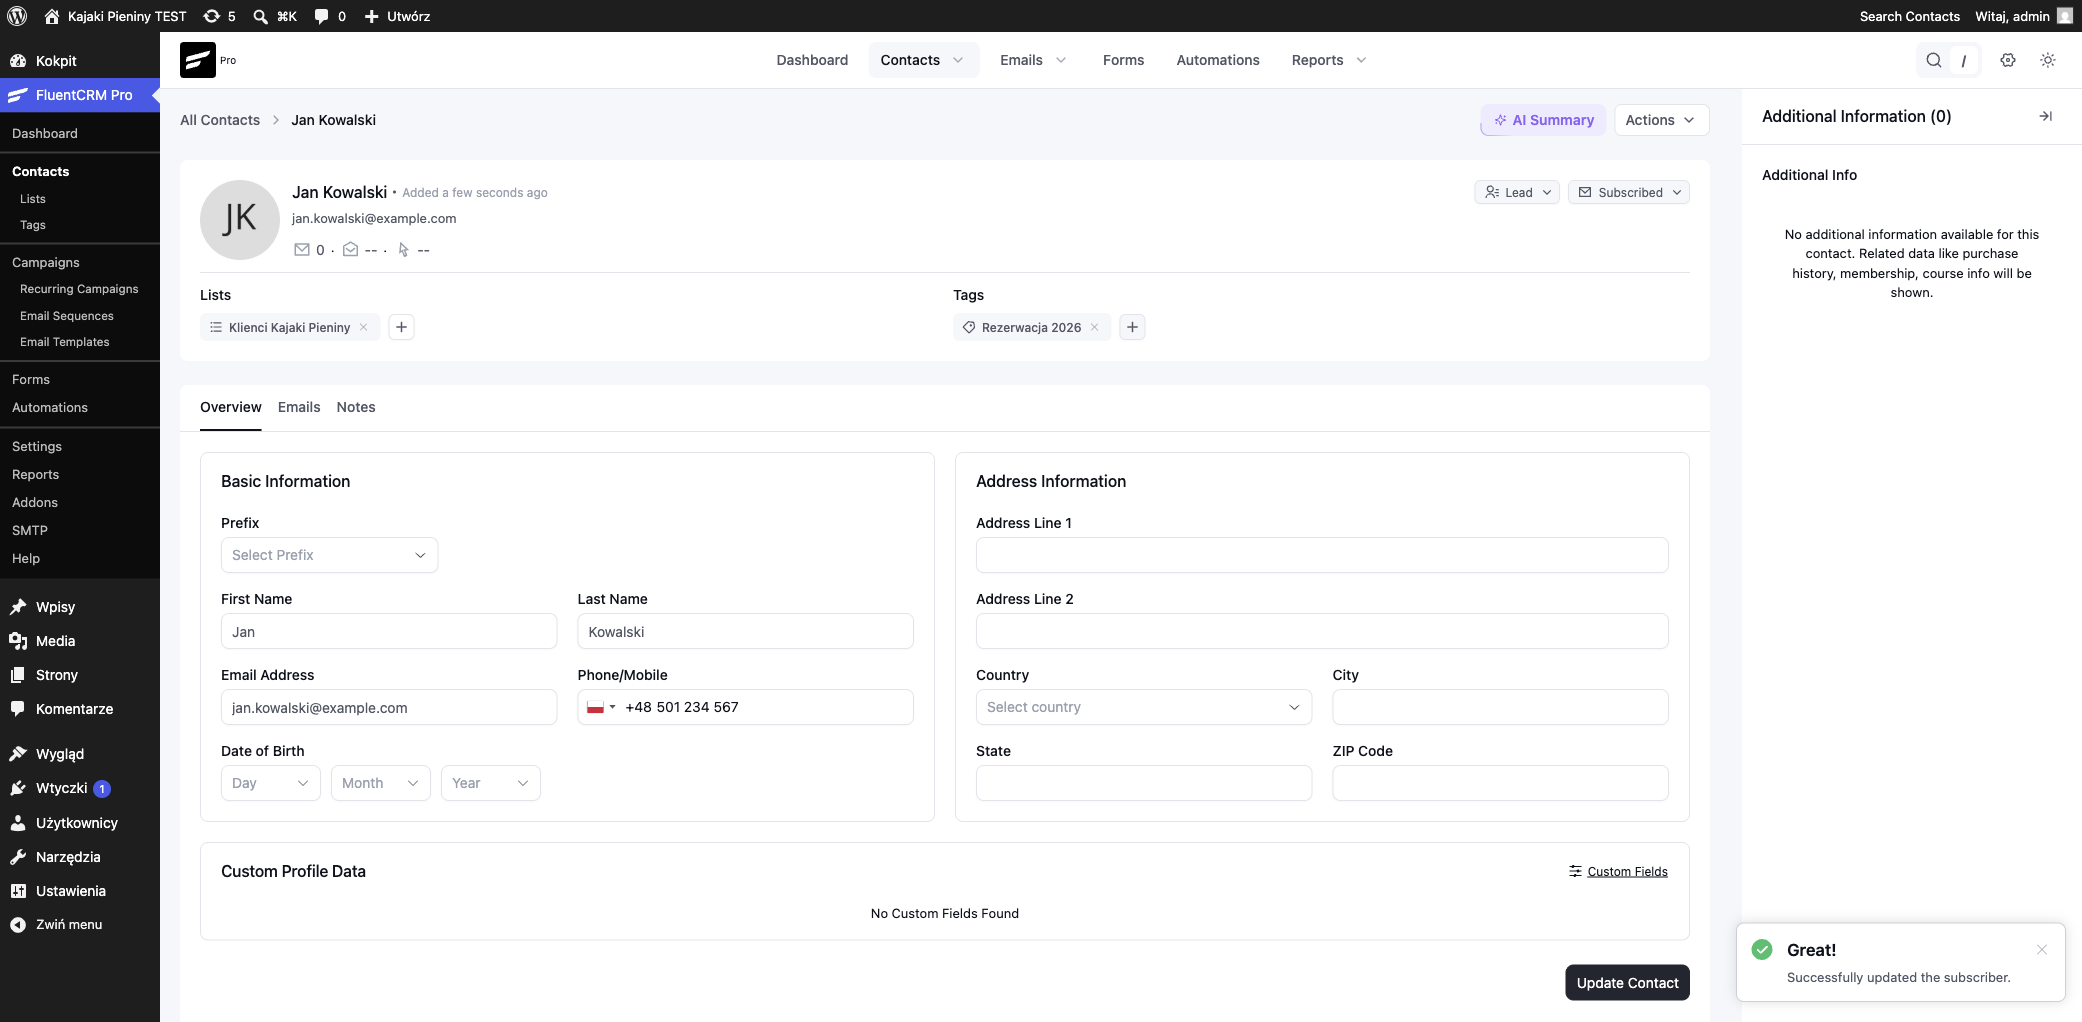The height and width of the screenshot is (1022, 2082).
Task: Click the Update Contact button
Action: [1627, 983]
